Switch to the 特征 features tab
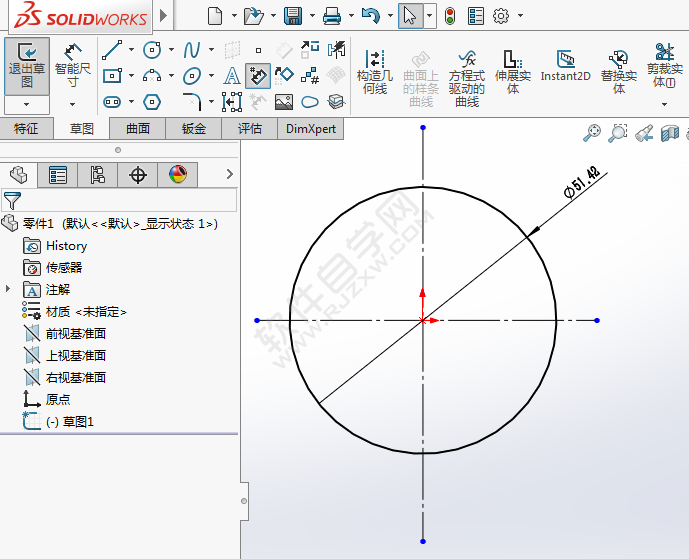This screenshot has width=689, height=559. pos(26,129)
